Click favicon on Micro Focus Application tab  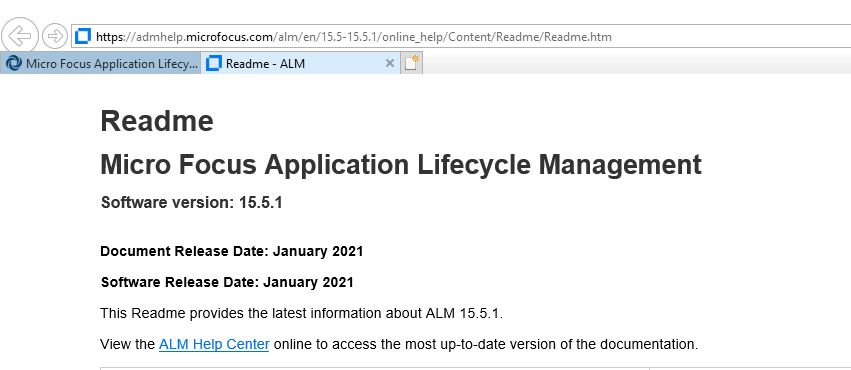click(x=14, y=63)
